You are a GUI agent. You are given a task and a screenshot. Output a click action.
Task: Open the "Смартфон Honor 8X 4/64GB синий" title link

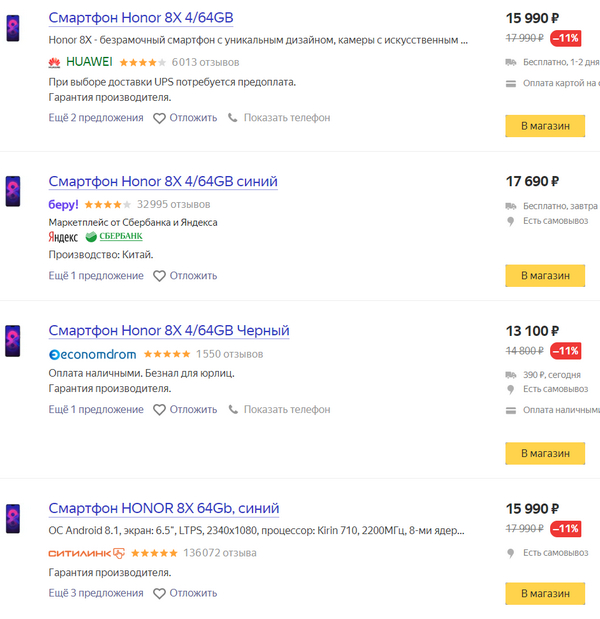pyautogui.click(x=163, y=181)
